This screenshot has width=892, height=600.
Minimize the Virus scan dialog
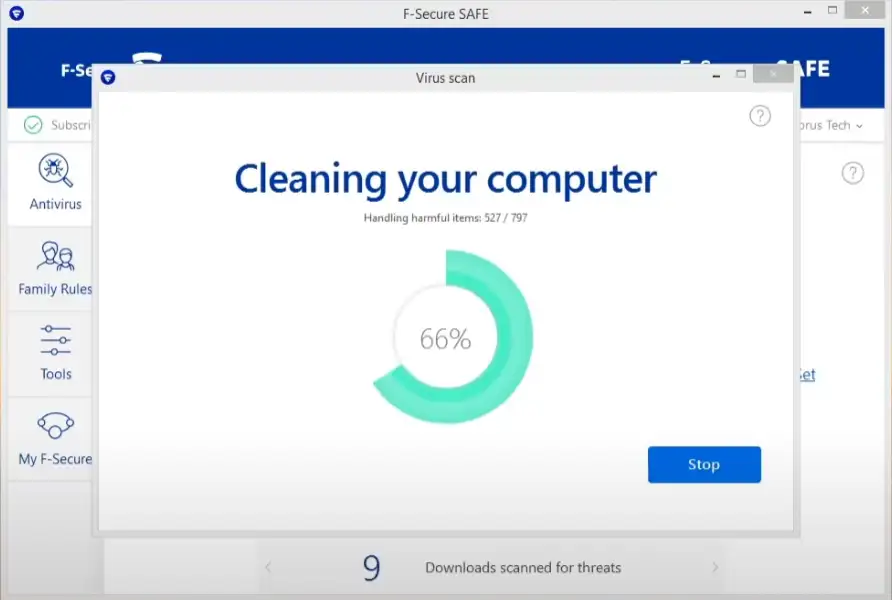(715, 74)
